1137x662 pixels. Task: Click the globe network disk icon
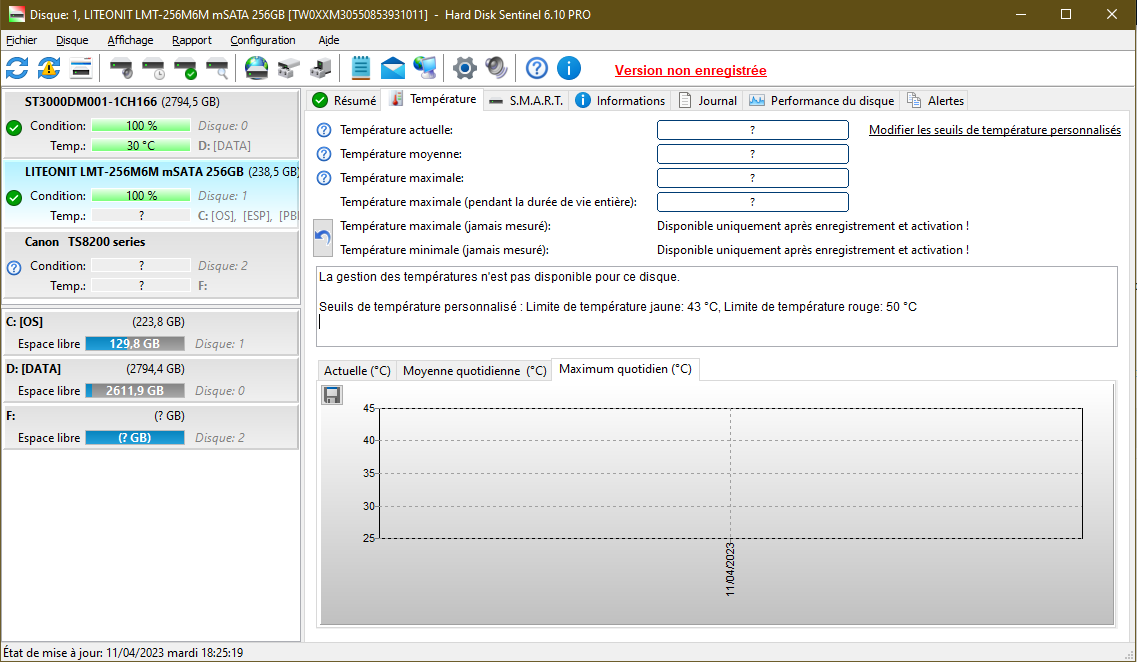257,68
